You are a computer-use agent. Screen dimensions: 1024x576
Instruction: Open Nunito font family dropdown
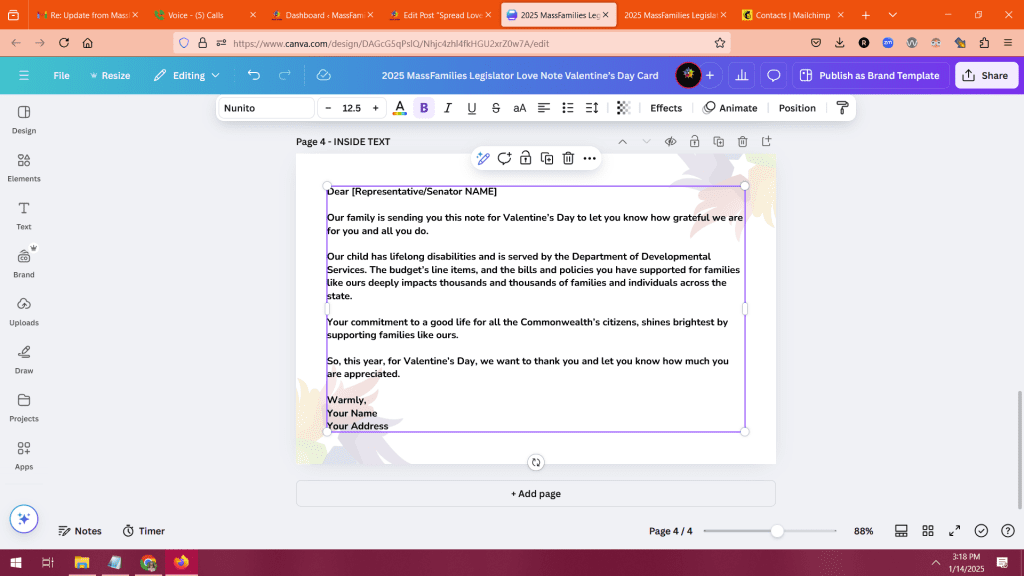point(266,108)
